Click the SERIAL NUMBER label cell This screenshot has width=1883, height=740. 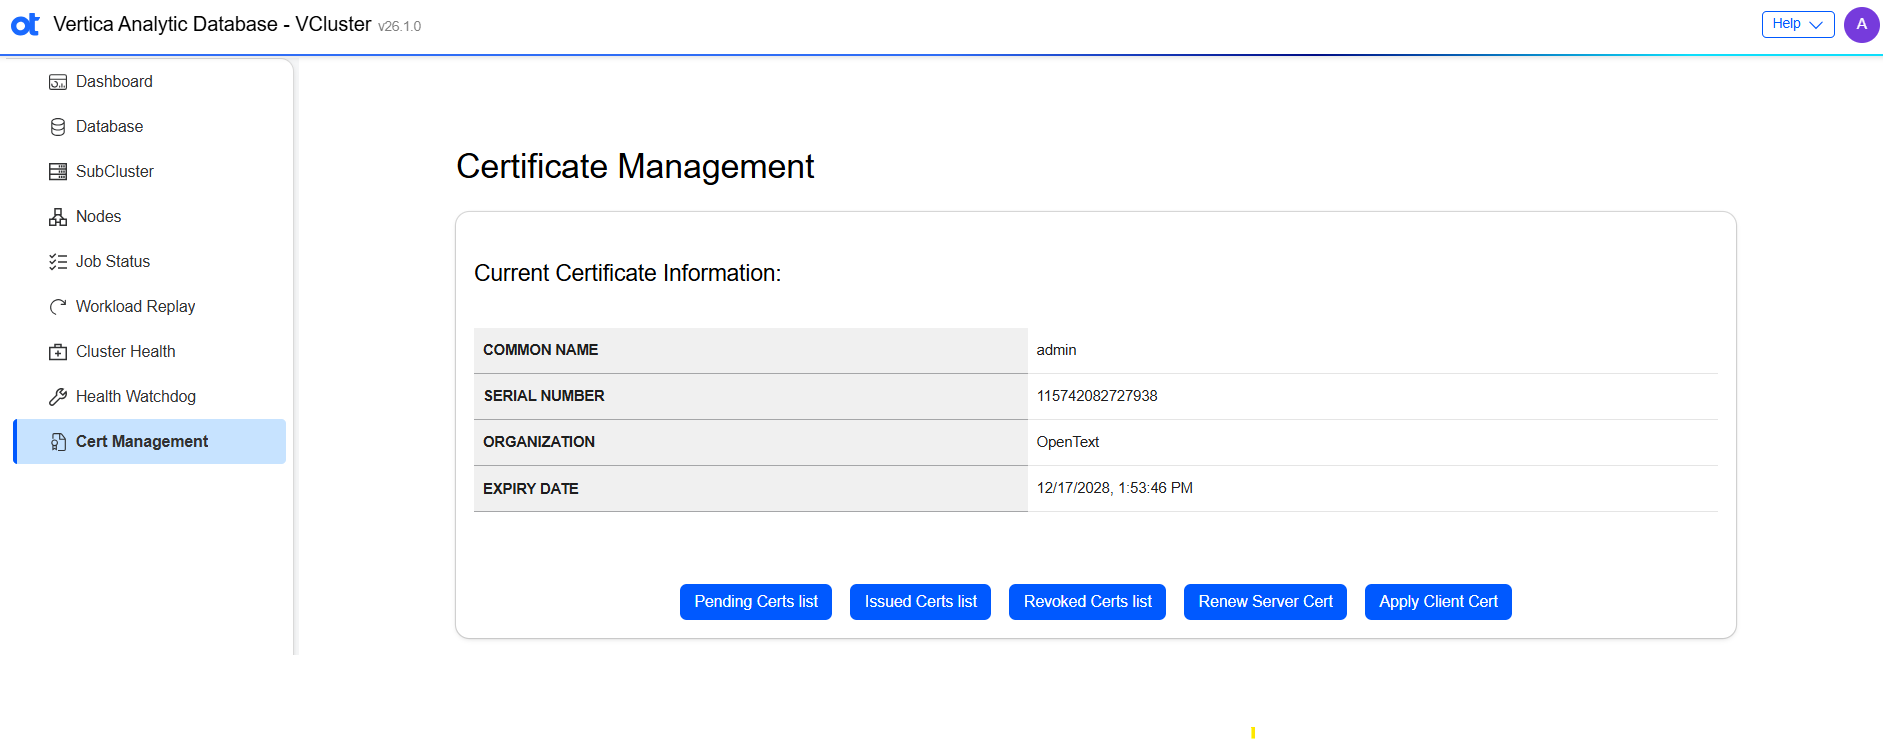pos(751,397)
